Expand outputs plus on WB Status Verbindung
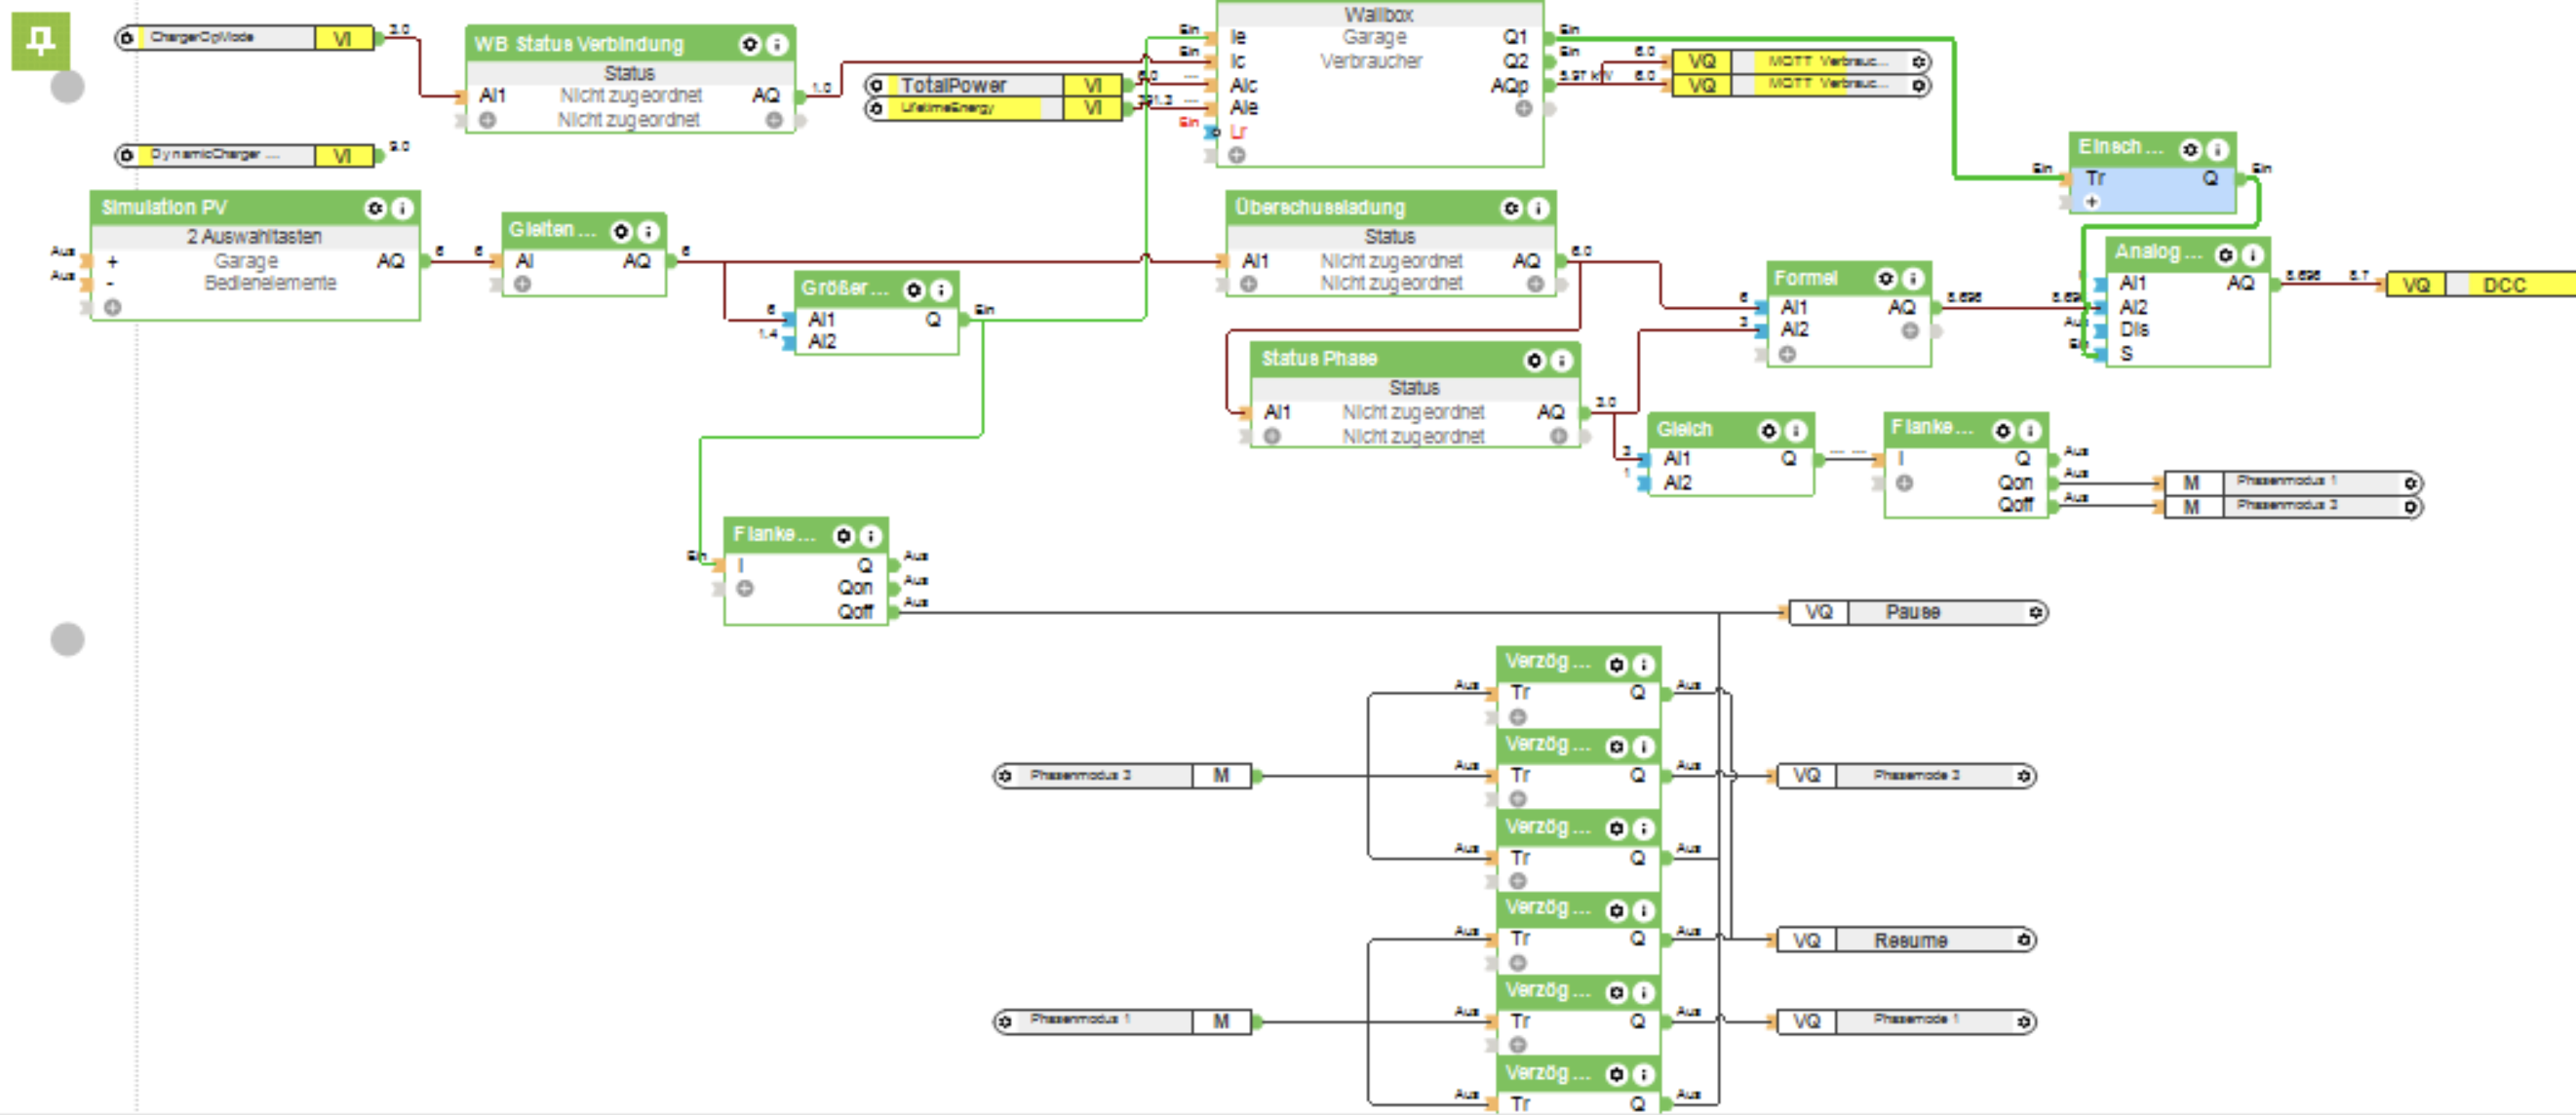 (x=774, y=120)
